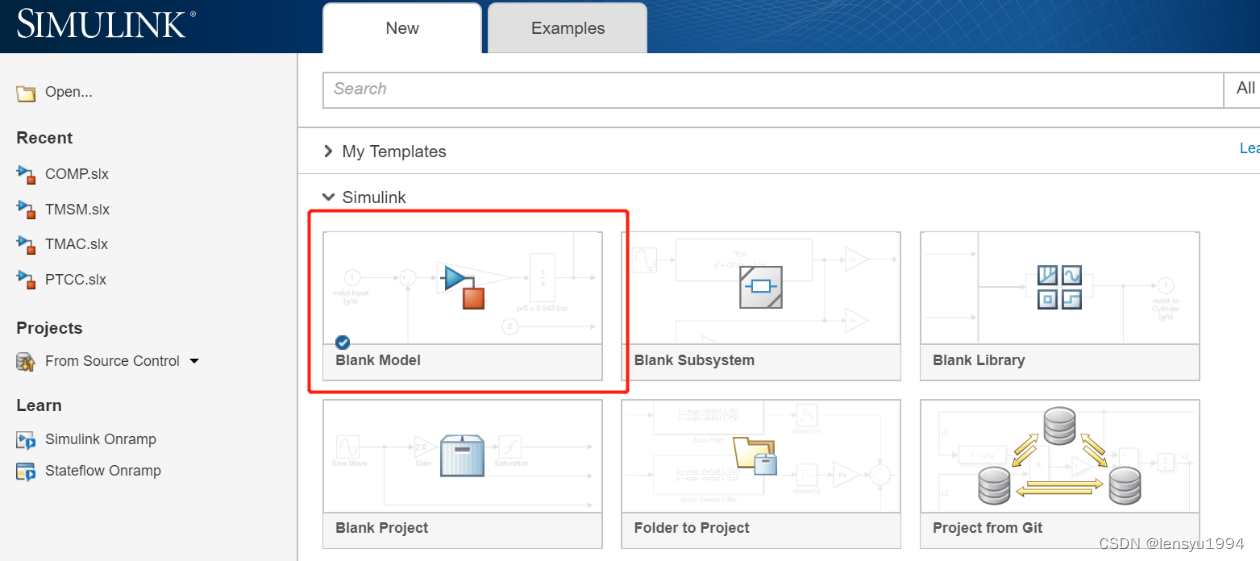Click the COMP.slx model file icon
Viewport: 1260px width, 561px height.
(26, 175)
